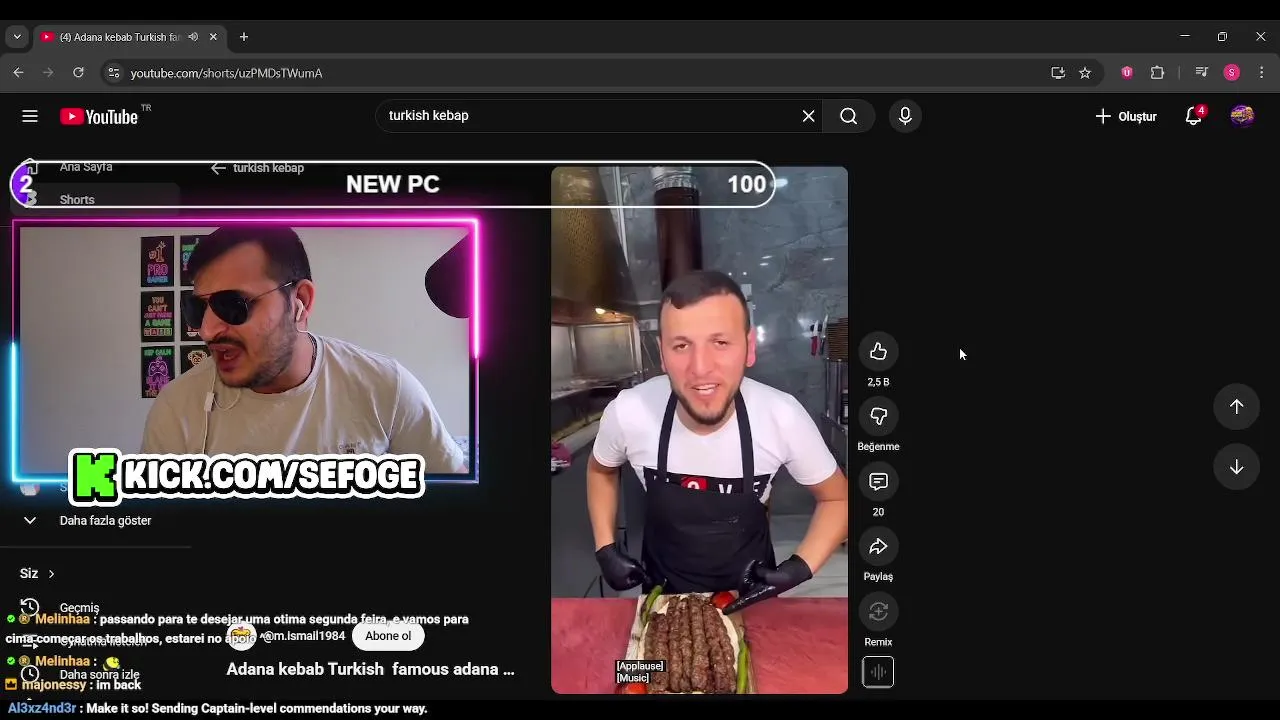Go back in browser history
The width and height of the screenshot is (1280, 720).
(x=18, y=73)
